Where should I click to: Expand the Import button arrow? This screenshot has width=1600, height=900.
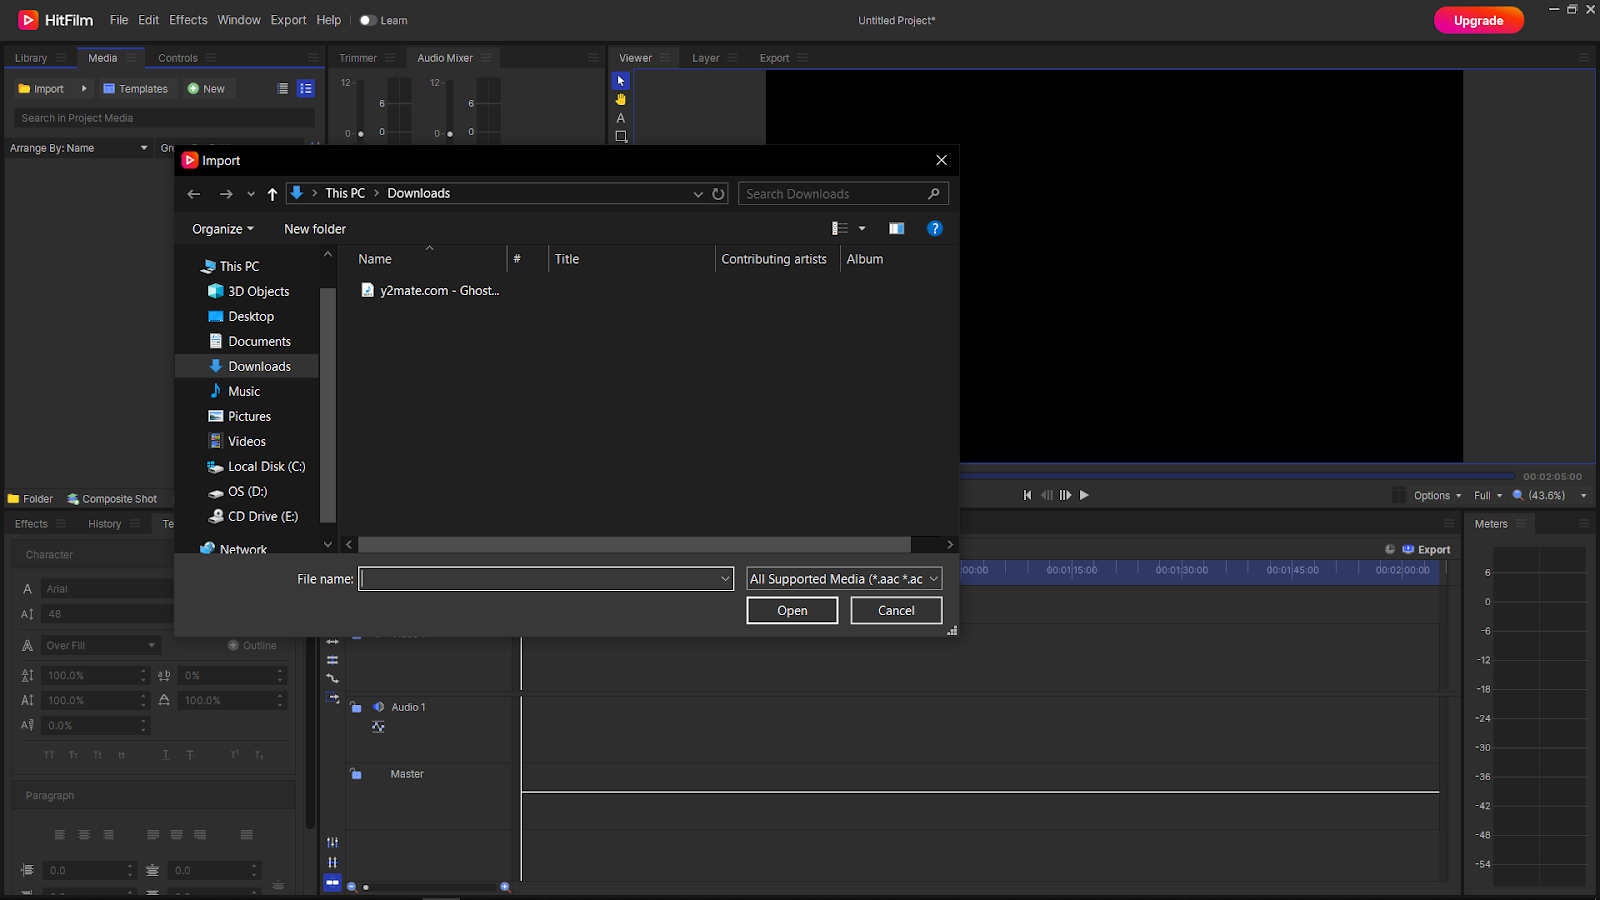(84, 88)
